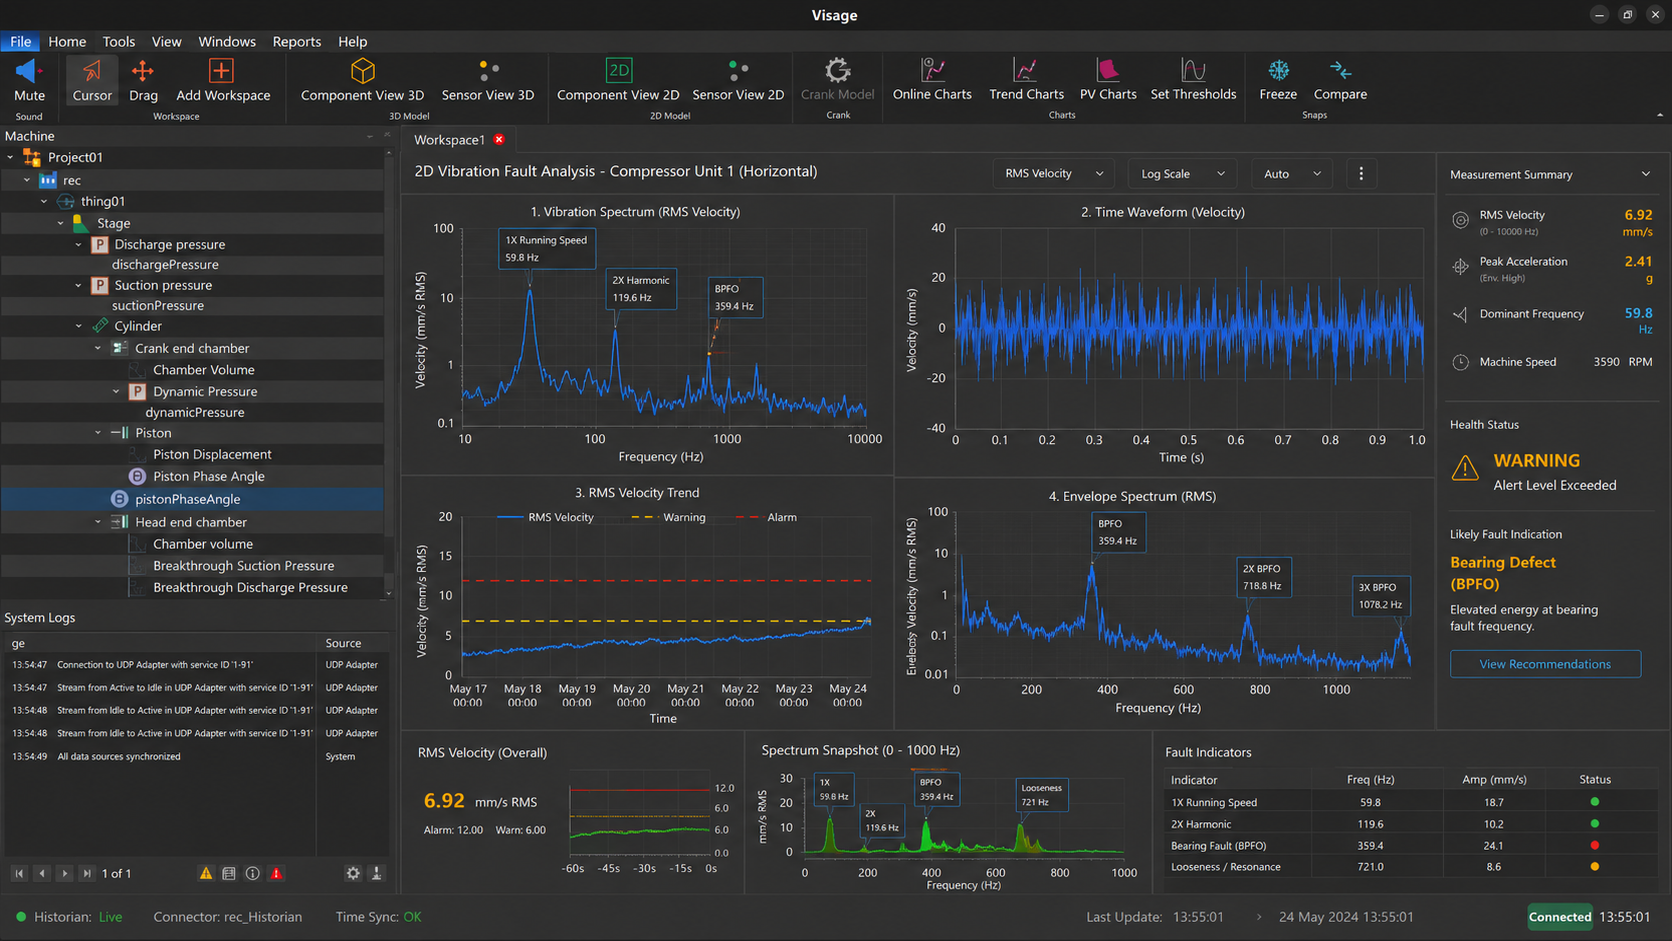The width and height of the screenshot is (1672, 941).
Task: Click the Freeze snowflake icon
Action: click(1278, 70)
